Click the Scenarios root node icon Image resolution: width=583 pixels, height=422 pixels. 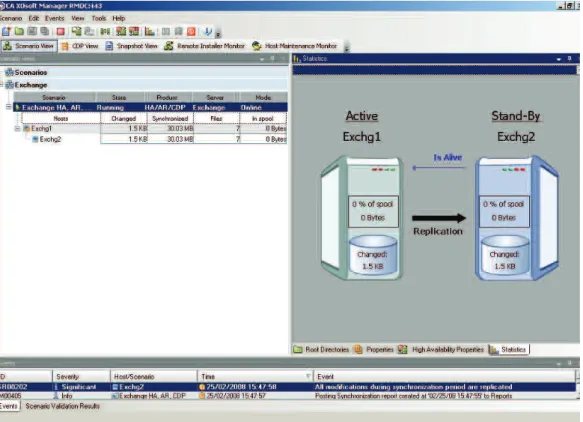(9, 73)
